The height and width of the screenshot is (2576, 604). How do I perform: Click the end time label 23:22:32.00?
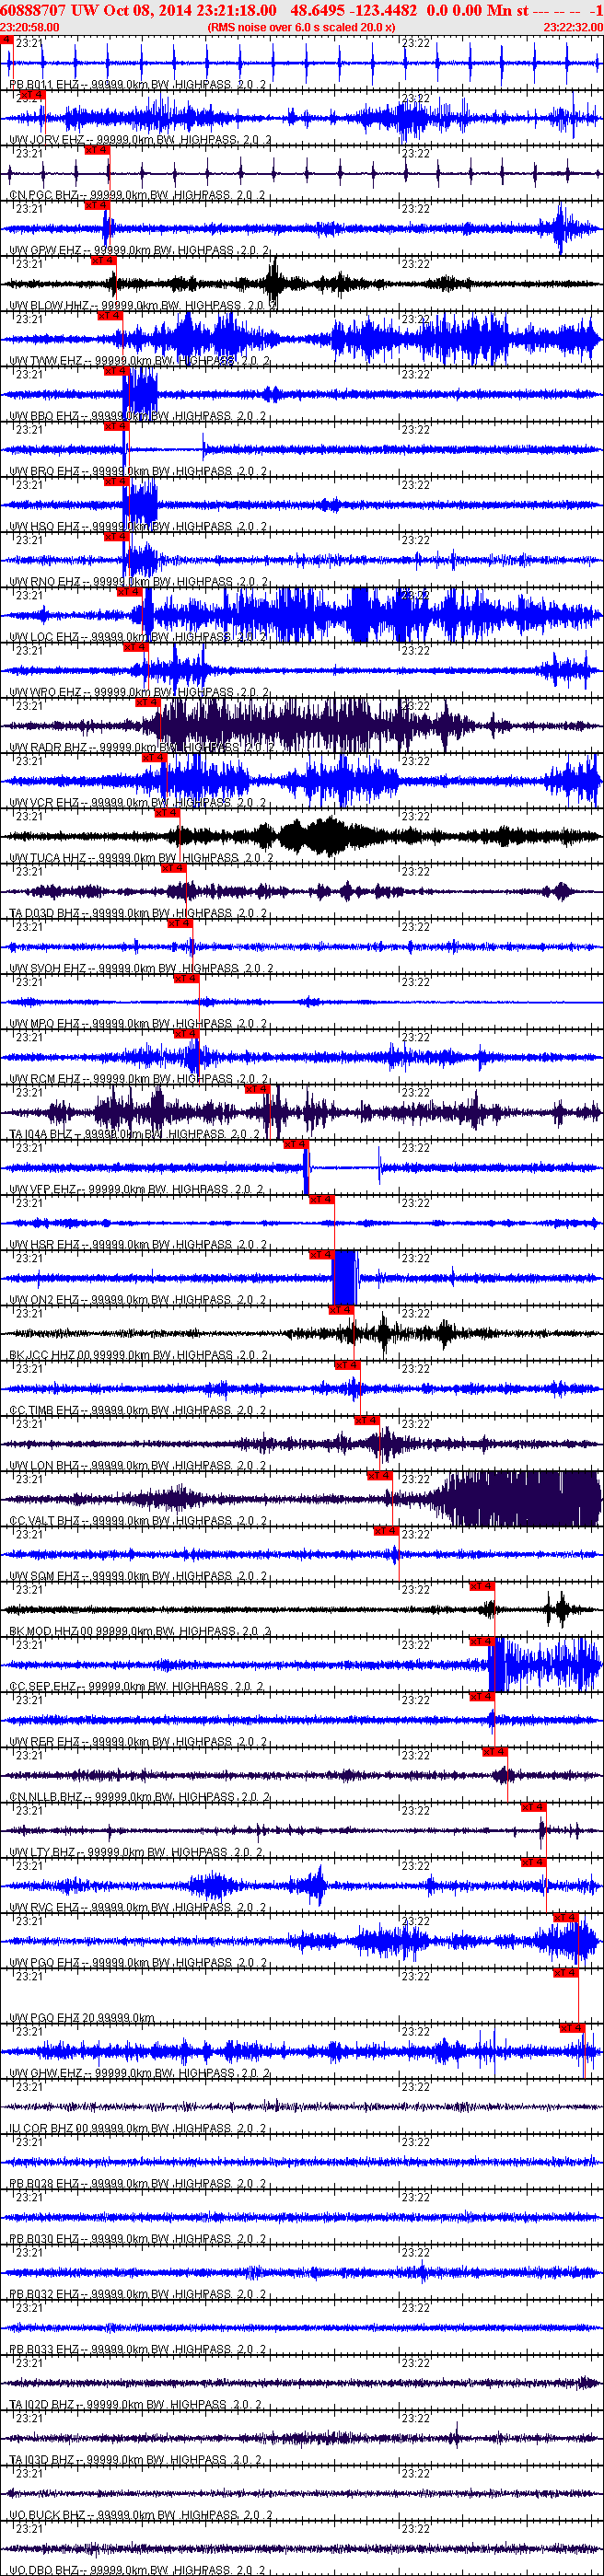click(573, 27)
